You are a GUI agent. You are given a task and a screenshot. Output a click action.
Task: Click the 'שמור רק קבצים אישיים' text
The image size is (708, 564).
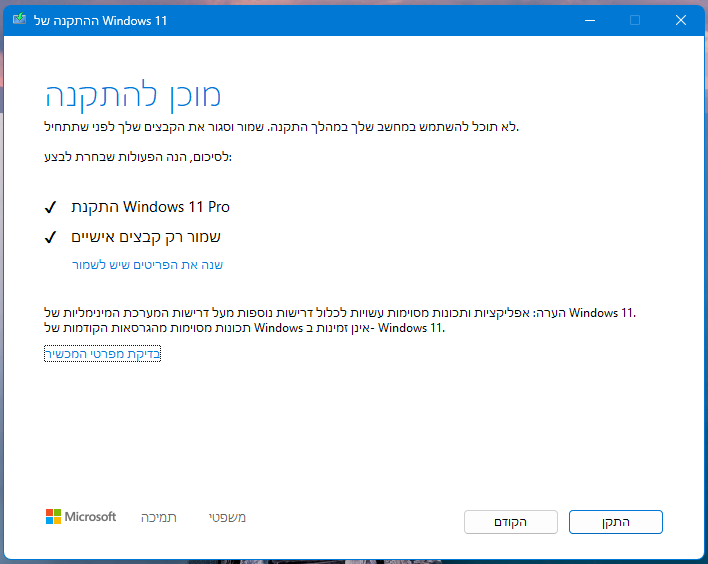click(146, 237)
